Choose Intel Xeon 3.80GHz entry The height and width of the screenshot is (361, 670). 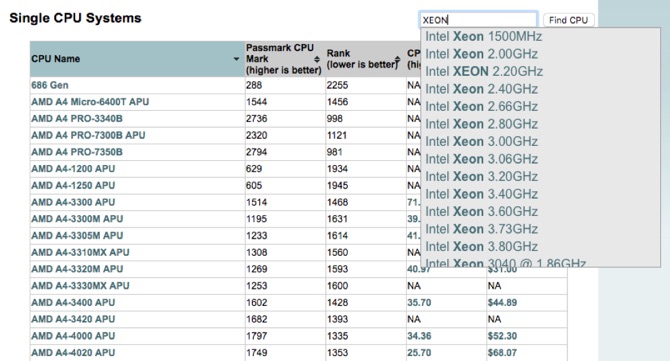540,247
